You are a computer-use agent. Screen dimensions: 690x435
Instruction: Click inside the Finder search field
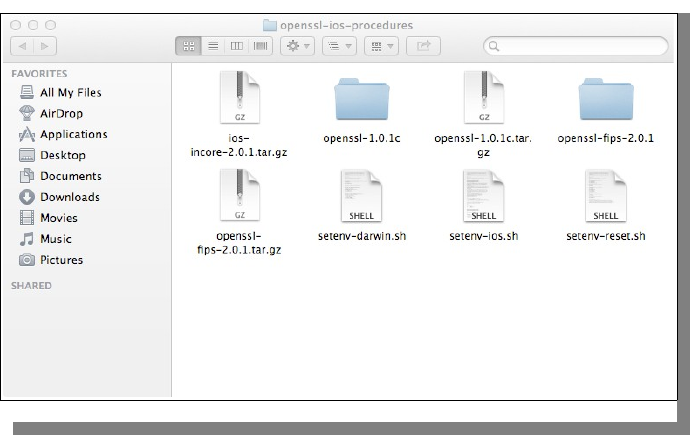(576, 46)
